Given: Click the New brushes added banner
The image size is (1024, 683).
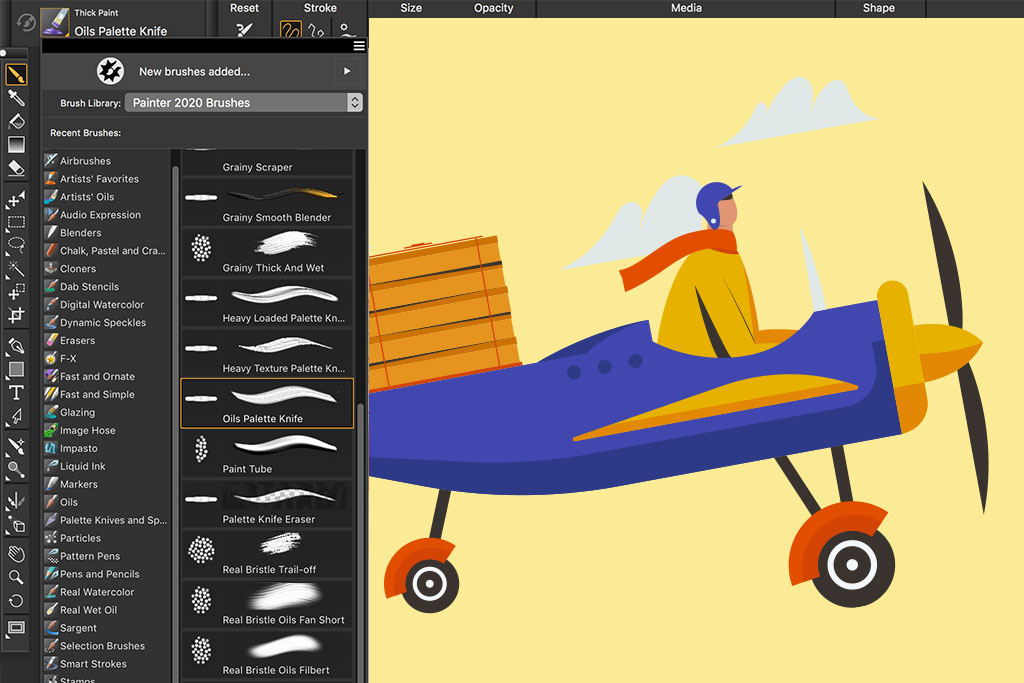Looking at the screenshot, I should (x=204, y=71).
